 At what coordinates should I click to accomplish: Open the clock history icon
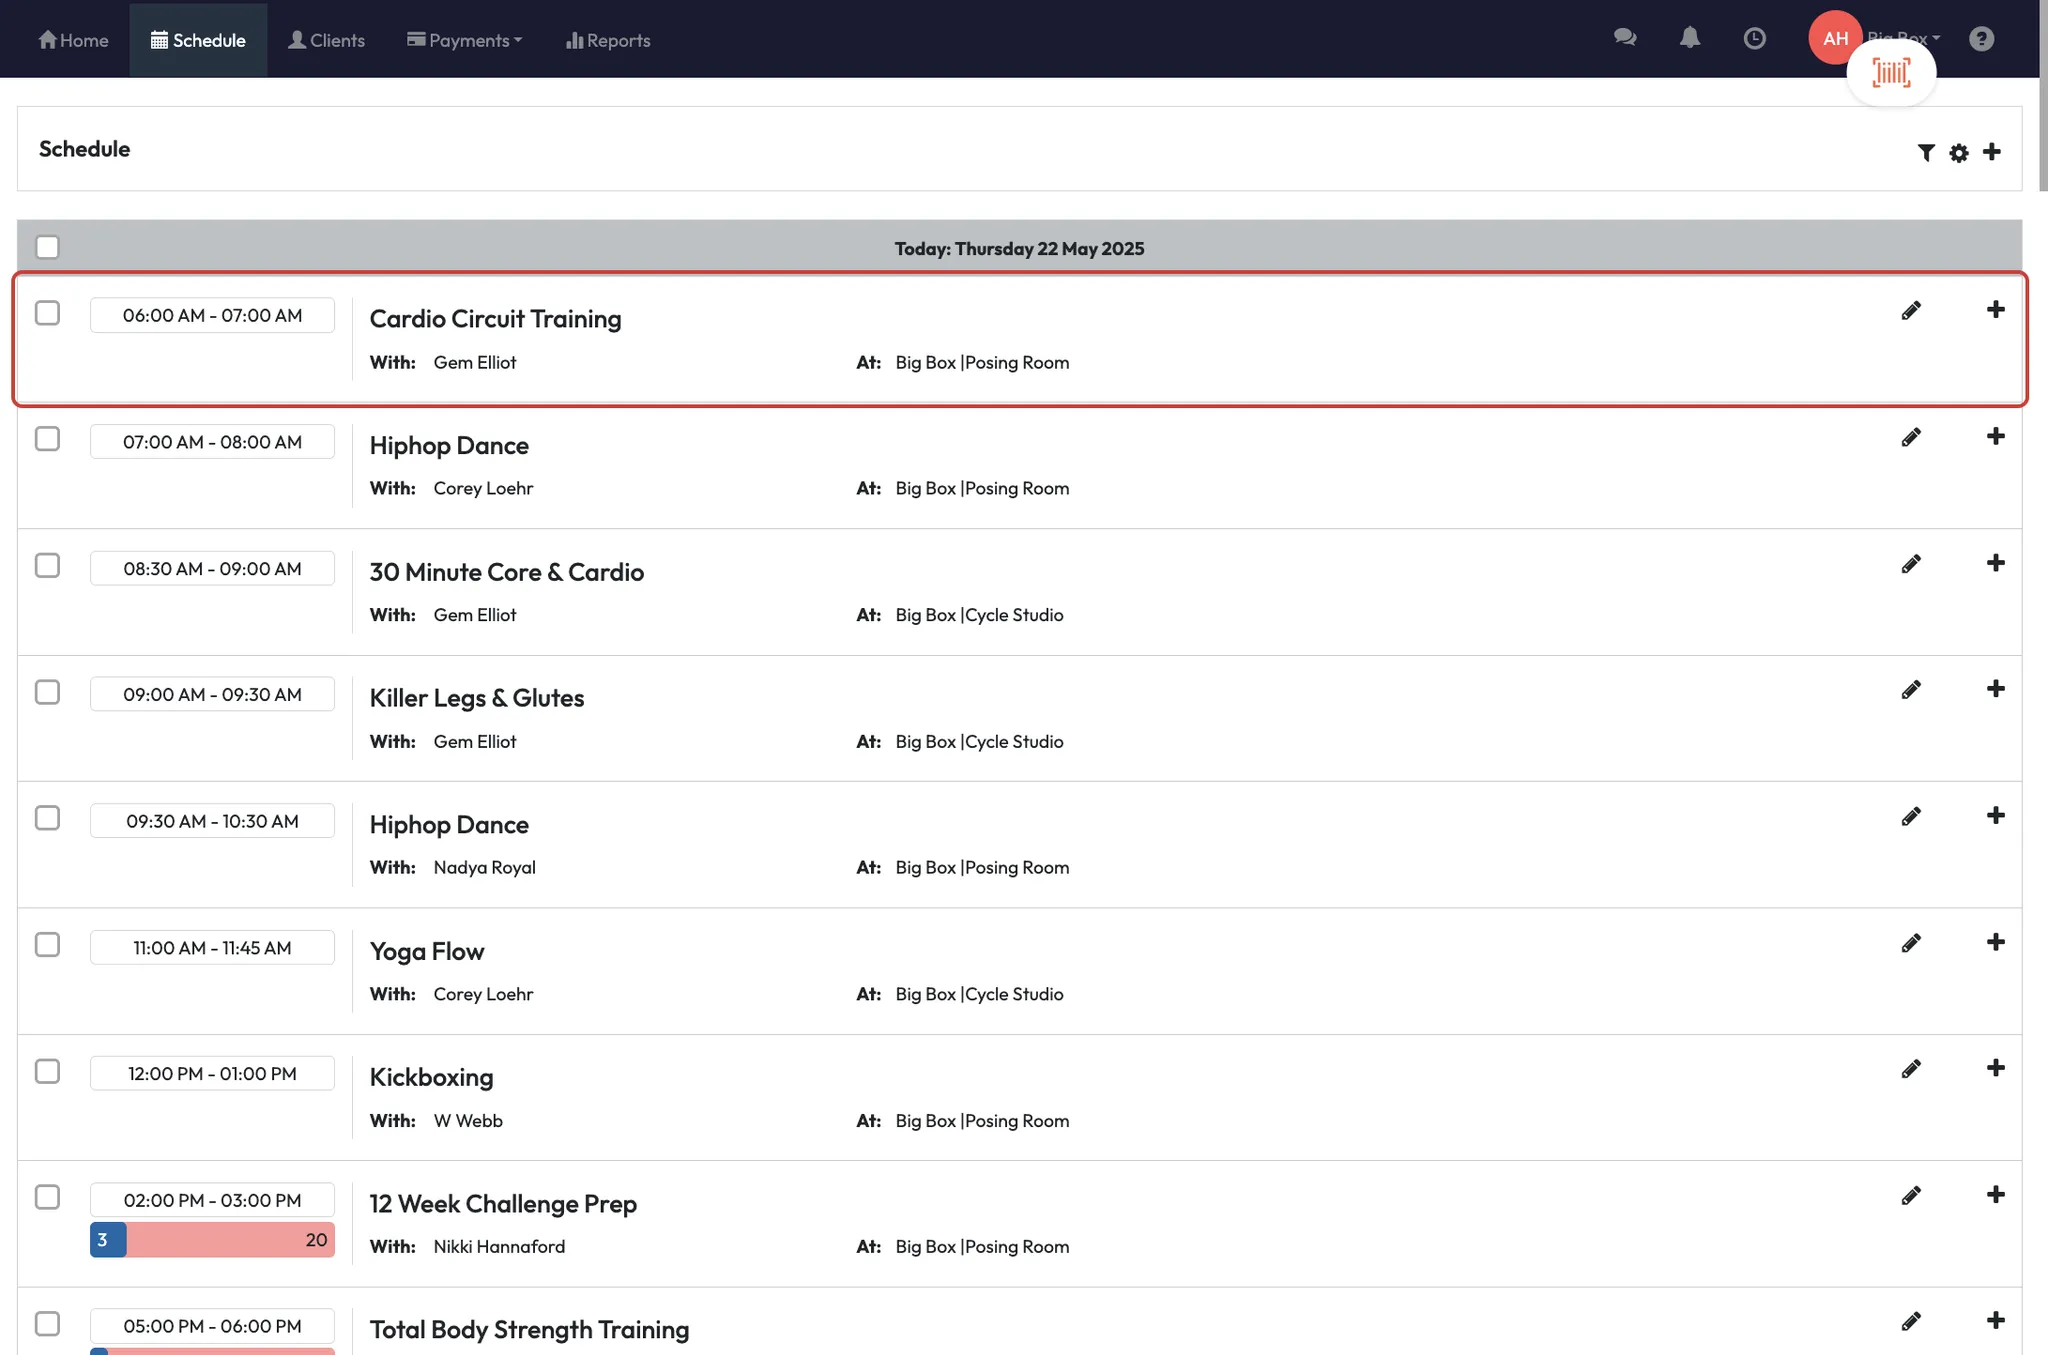[1754, 38]
